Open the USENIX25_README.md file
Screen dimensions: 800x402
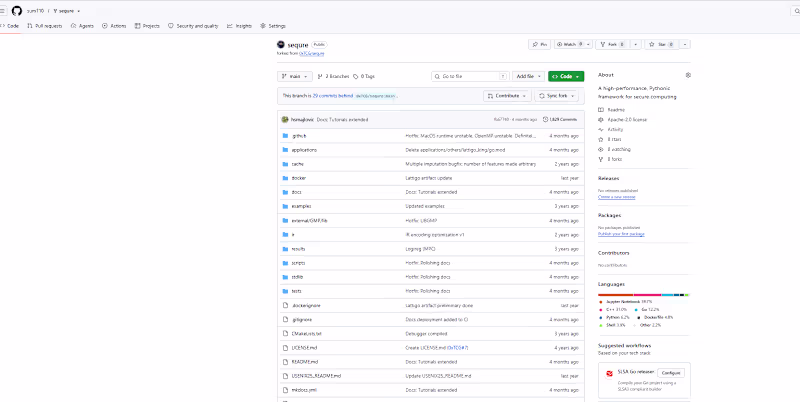pos(316,376)
